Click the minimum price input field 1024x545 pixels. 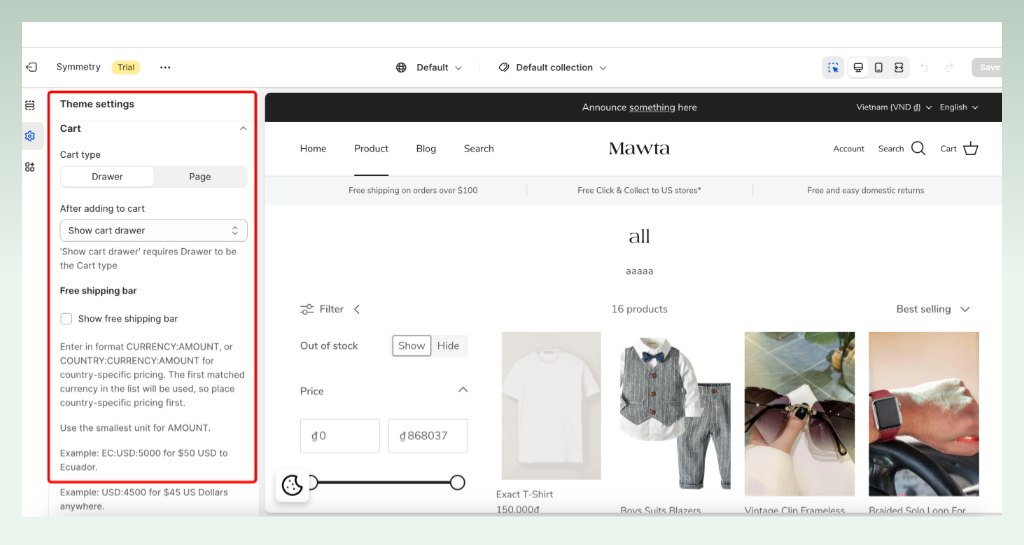340,436
